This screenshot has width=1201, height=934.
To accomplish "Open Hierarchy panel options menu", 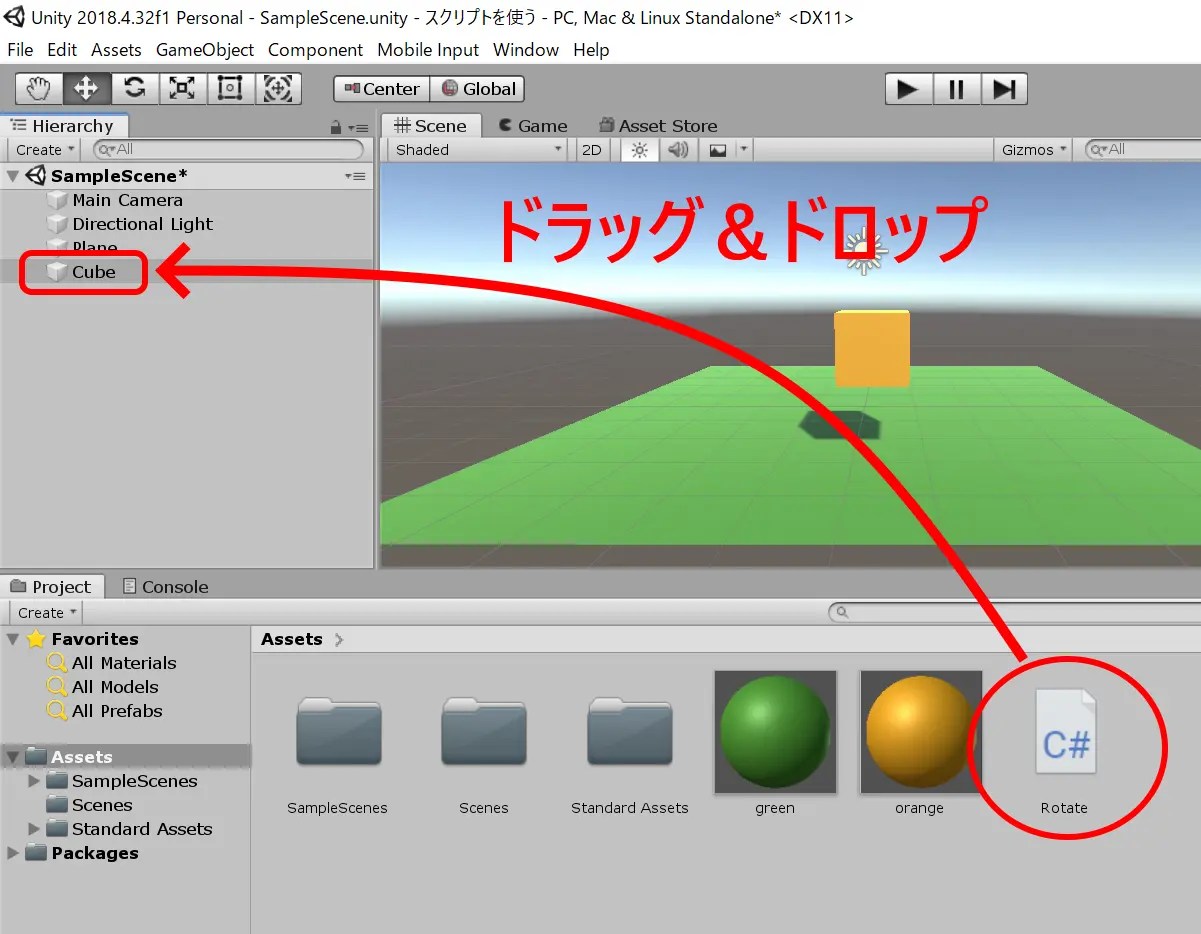I will tap(358, 127).
